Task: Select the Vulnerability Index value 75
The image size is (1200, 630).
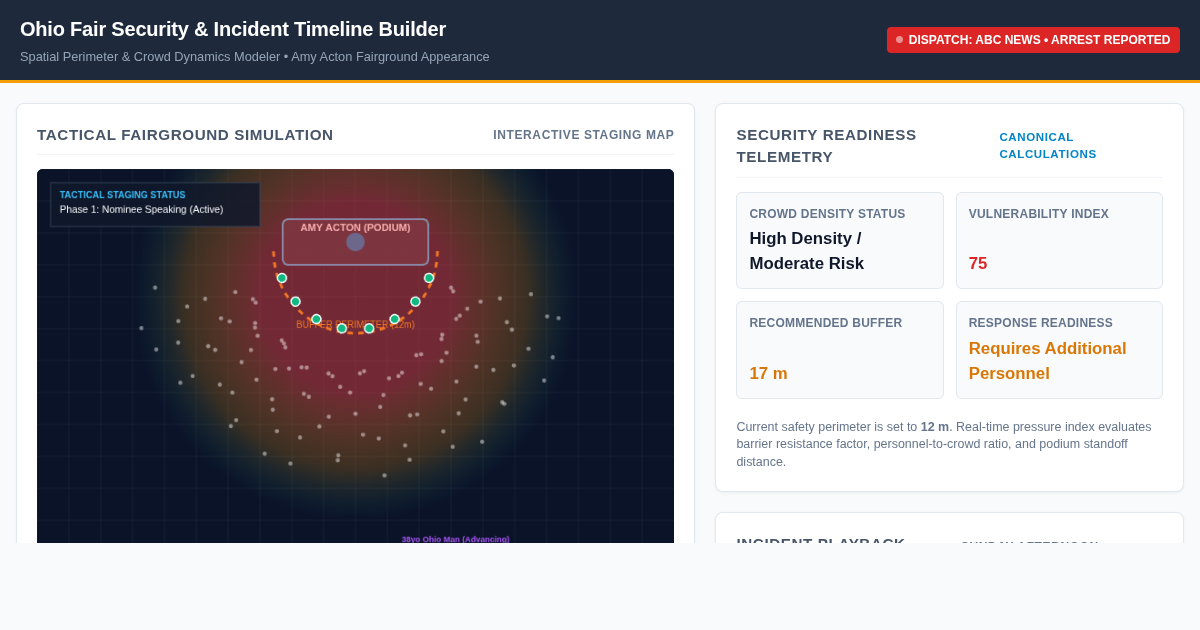Action: coord(978,264)
